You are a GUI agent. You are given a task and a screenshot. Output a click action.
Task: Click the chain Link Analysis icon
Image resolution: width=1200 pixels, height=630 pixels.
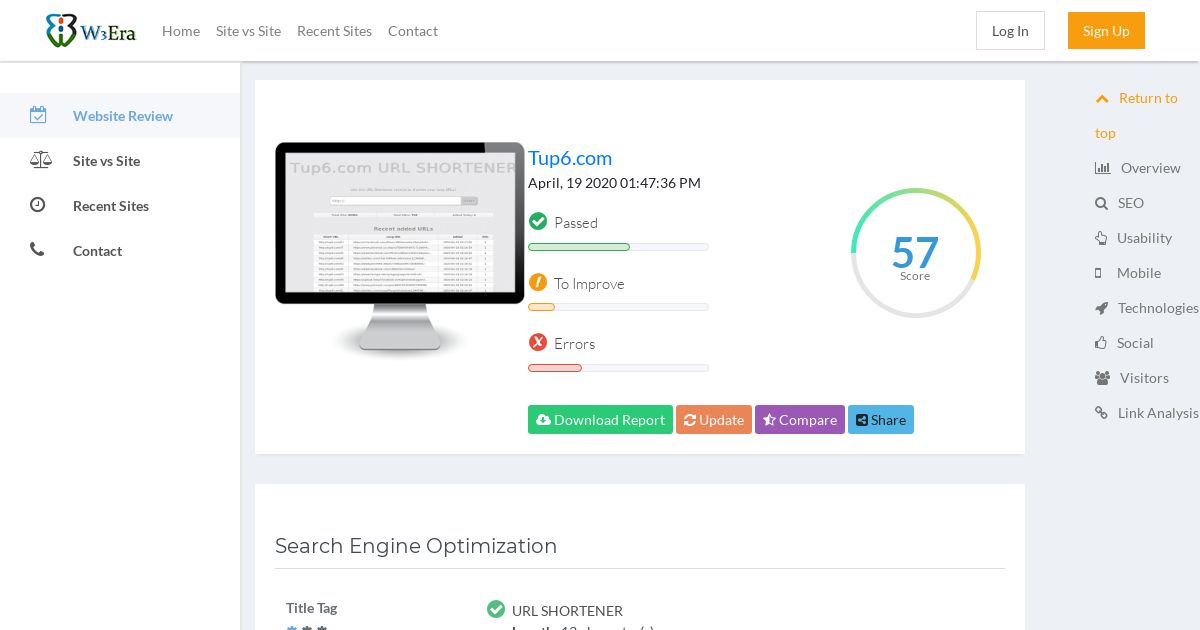(x=1102, y=413)
